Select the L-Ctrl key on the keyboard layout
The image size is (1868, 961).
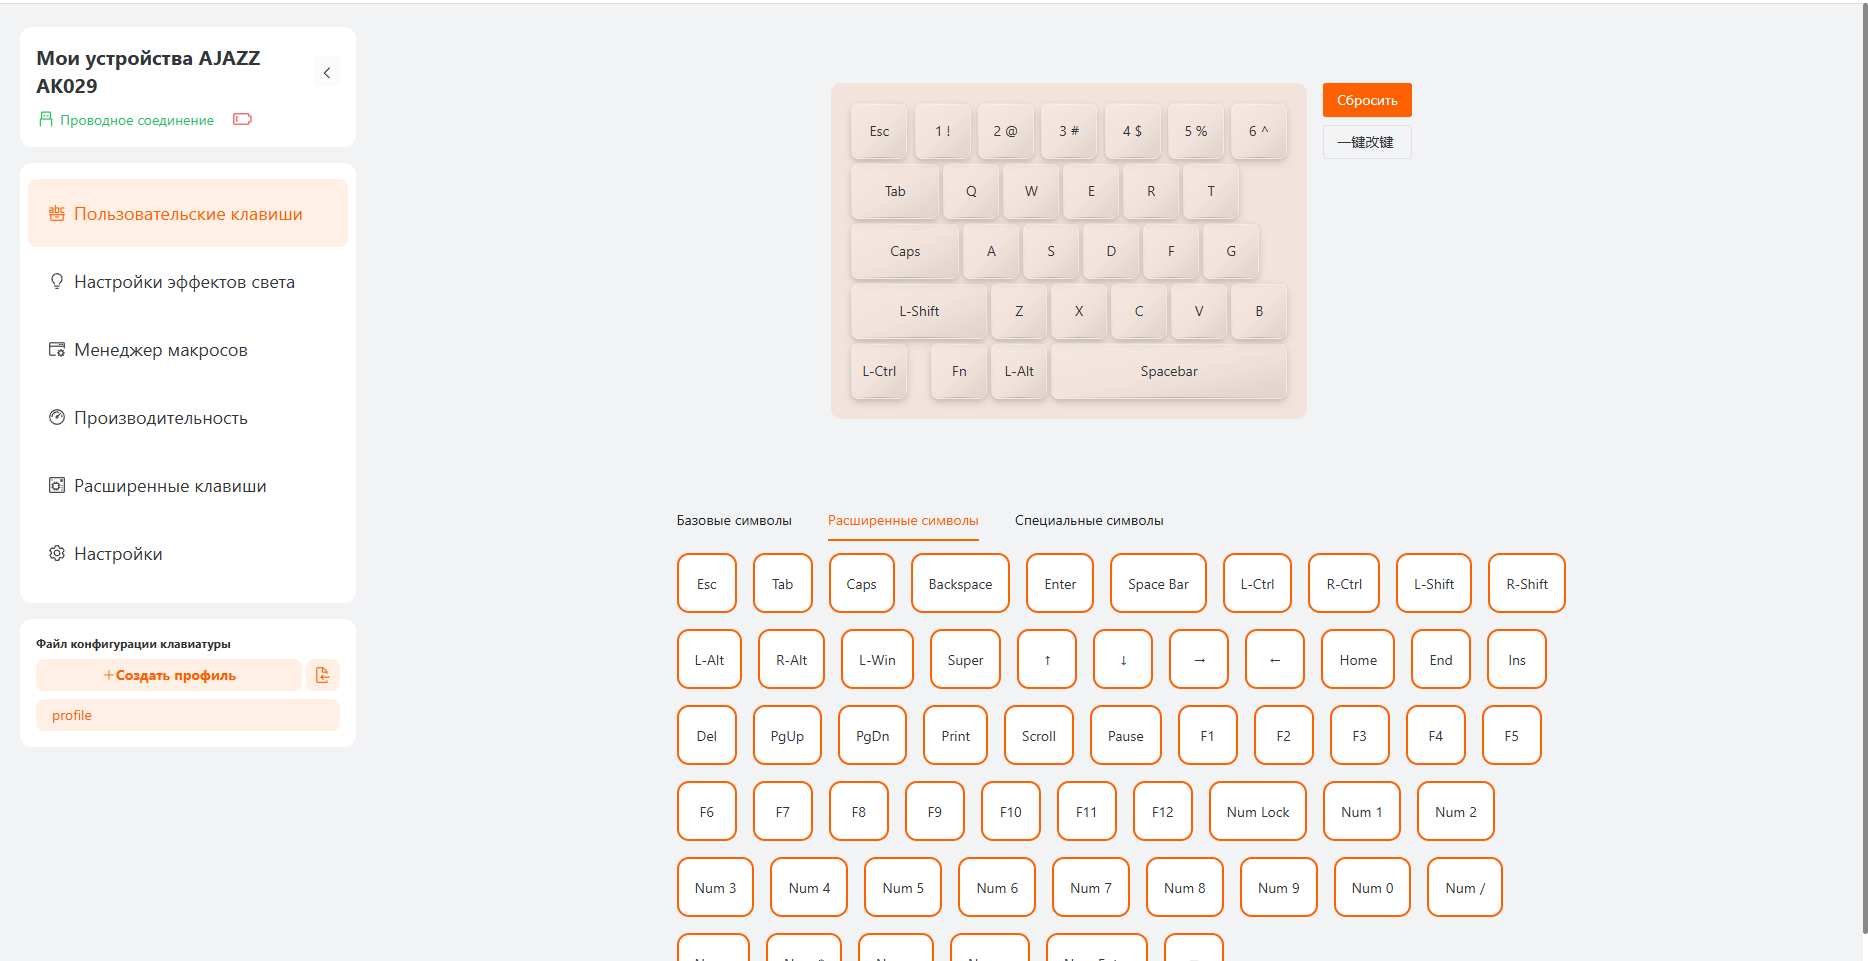[879, 371]
